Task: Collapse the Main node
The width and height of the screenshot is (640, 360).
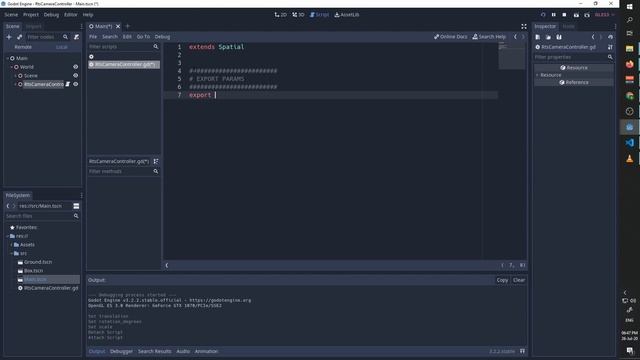Action: click(7, 58)
